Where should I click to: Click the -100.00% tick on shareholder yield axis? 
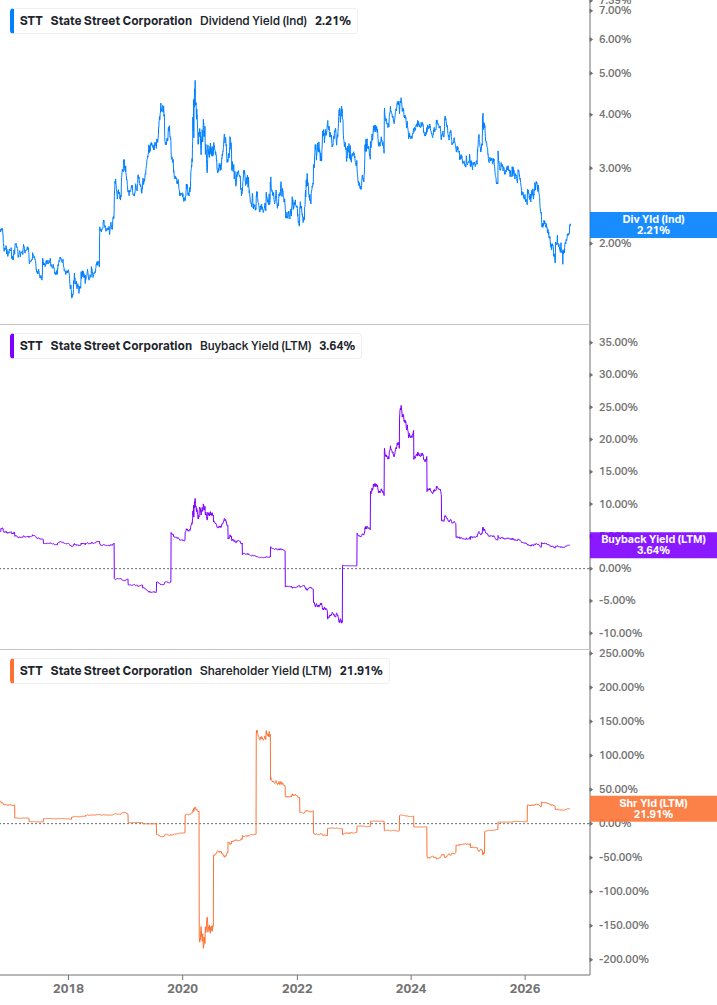(623, 892)
